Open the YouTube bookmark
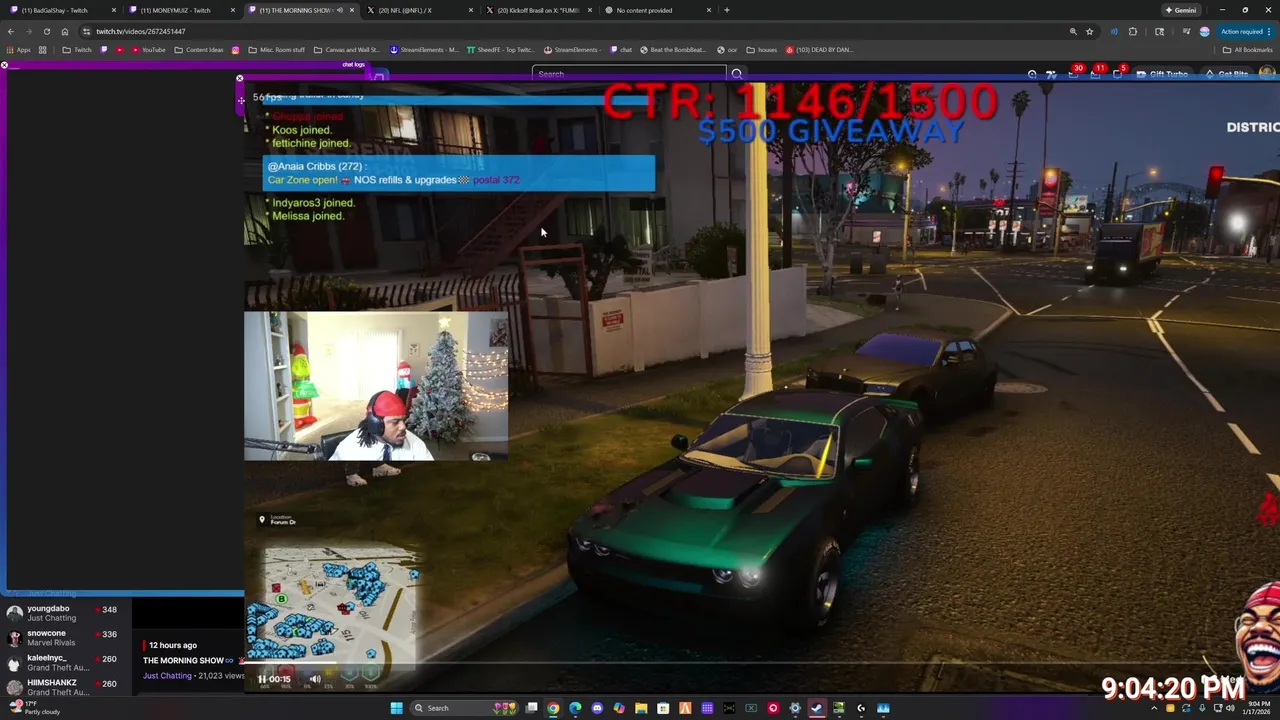1280x720 pixels. (148, 49)
